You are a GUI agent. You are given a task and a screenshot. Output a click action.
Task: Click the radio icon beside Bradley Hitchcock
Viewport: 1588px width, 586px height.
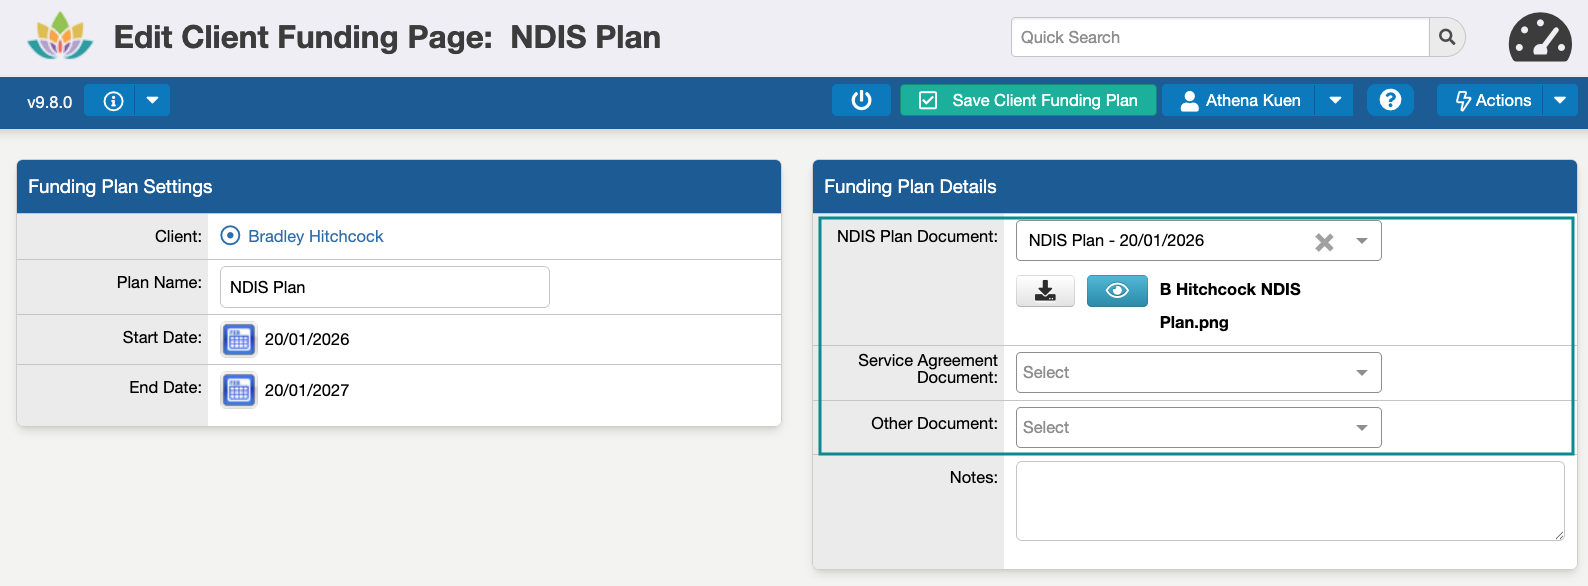[230, 236]
